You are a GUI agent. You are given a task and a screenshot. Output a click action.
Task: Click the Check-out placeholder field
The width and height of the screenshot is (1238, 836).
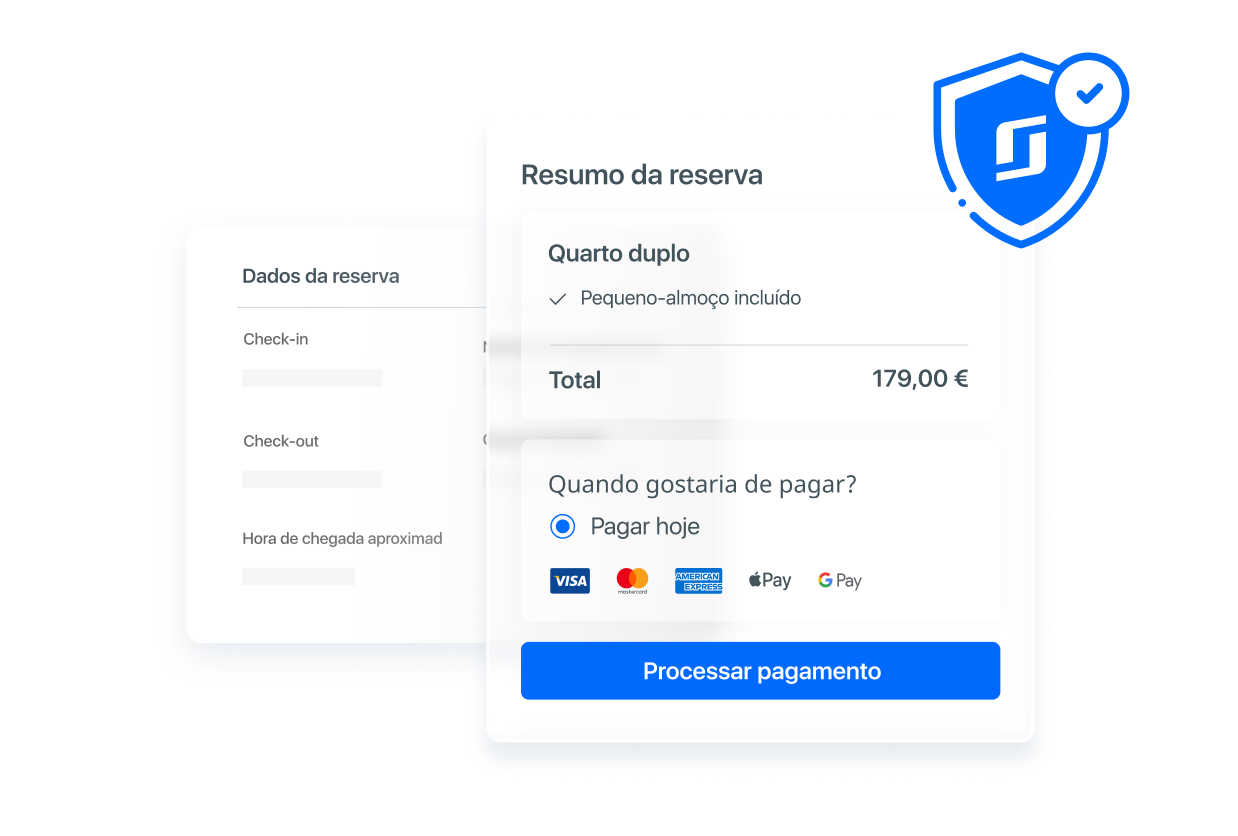click(312, 479)
